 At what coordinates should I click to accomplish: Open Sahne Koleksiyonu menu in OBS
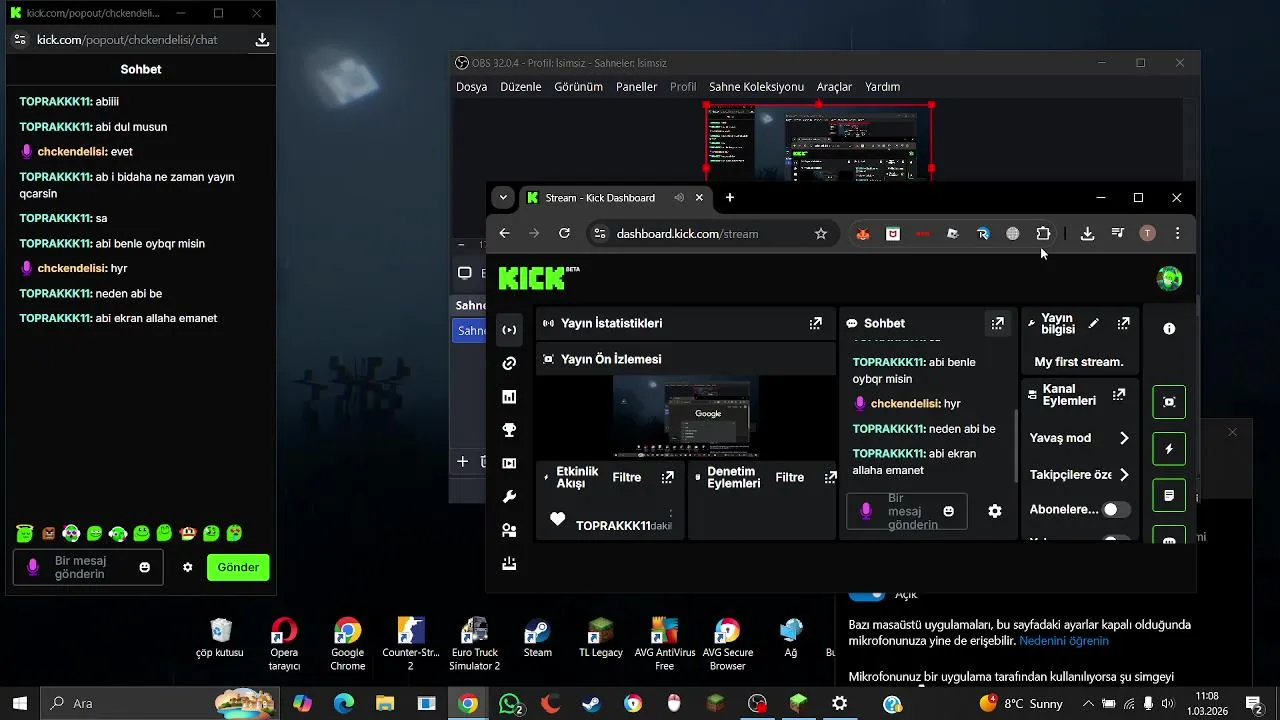point(756,87)
